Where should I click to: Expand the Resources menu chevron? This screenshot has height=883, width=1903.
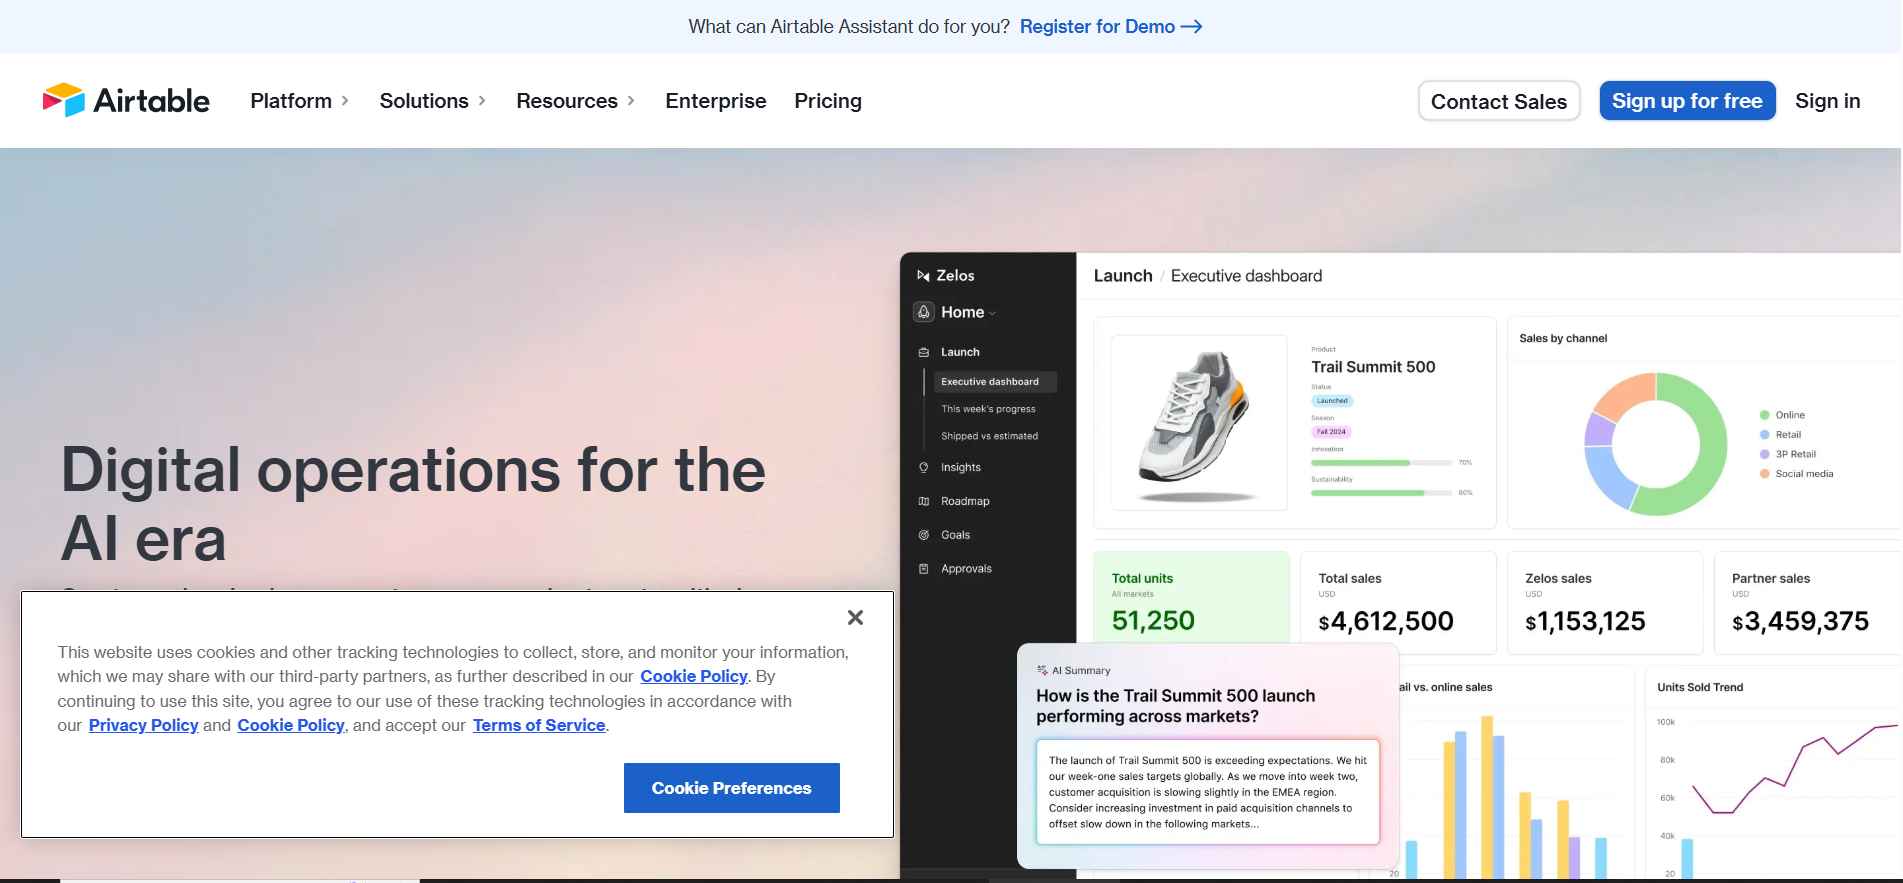(631, 101)
